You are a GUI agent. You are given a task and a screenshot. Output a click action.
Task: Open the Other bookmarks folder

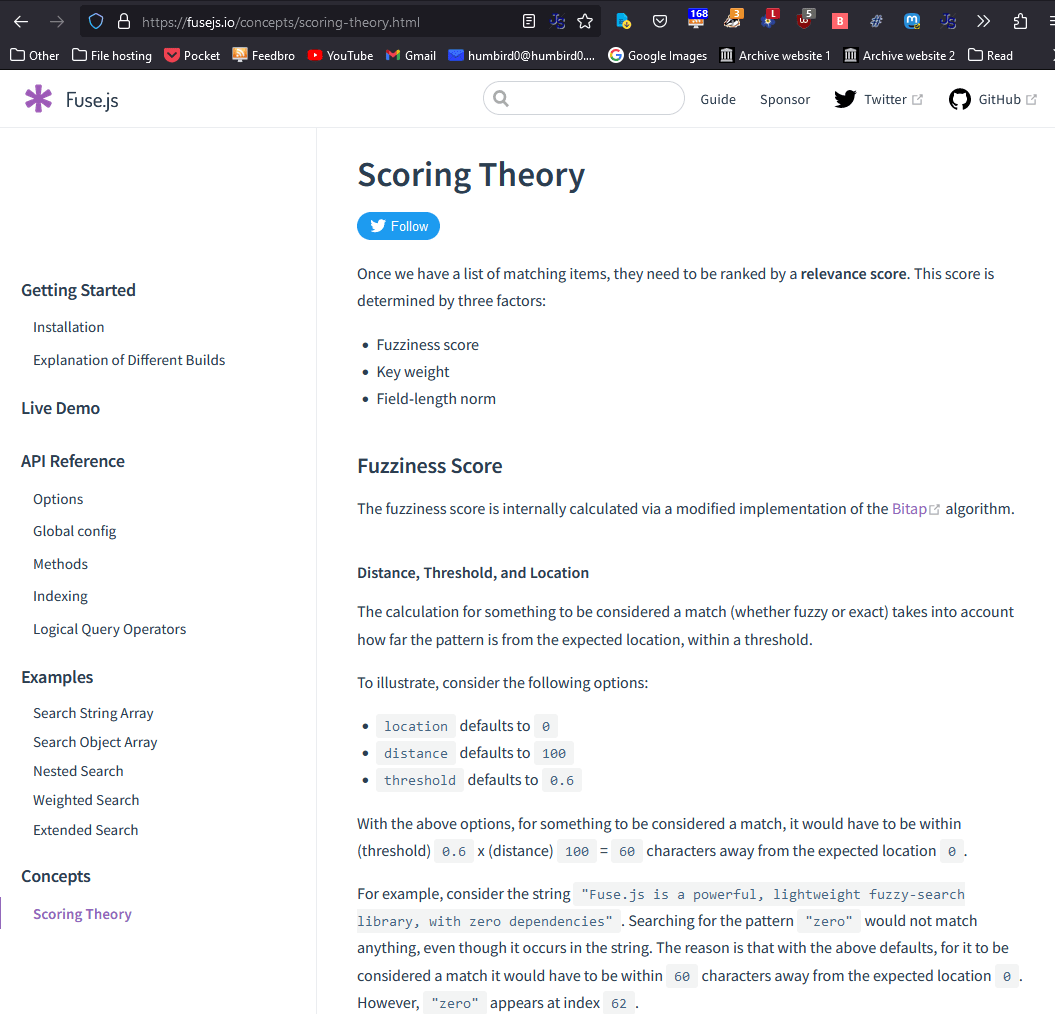pyautogui.click(x=35, y=56)
